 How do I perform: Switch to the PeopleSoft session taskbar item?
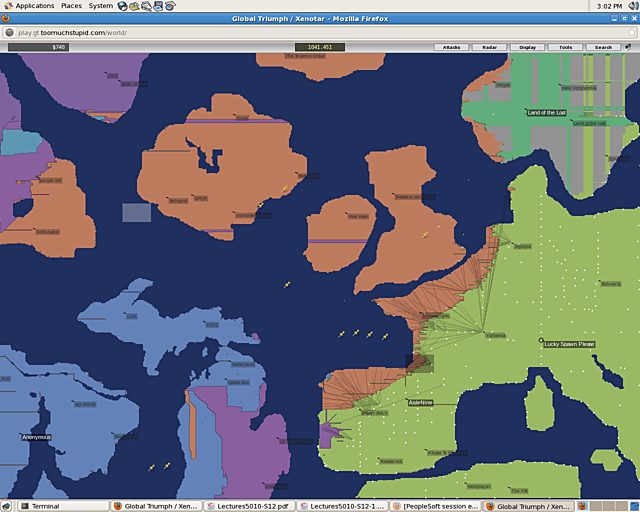coord(436,506)
